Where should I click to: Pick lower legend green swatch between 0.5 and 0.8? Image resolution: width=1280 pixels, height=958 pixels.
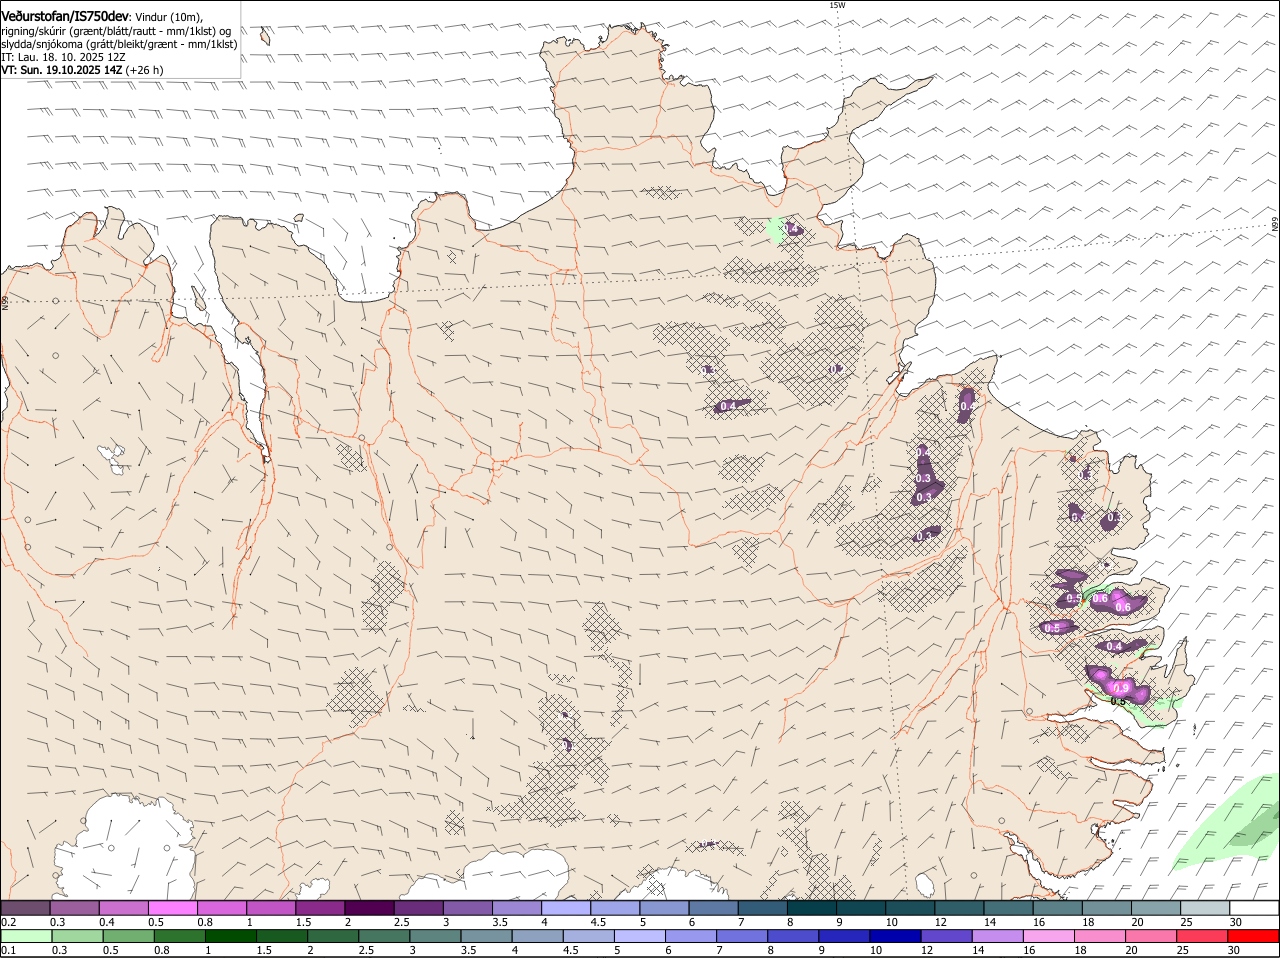128,936
